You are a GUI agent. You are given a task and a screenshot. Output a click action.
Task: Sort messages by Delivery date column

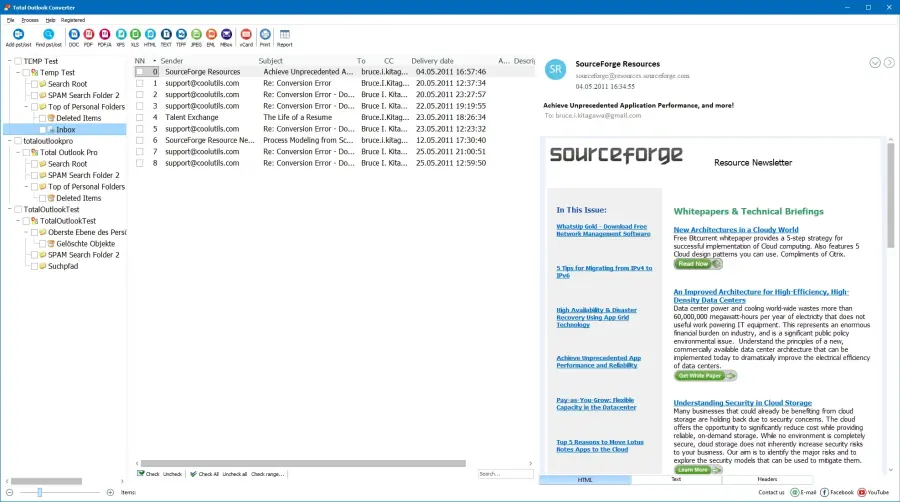[432, 61]
